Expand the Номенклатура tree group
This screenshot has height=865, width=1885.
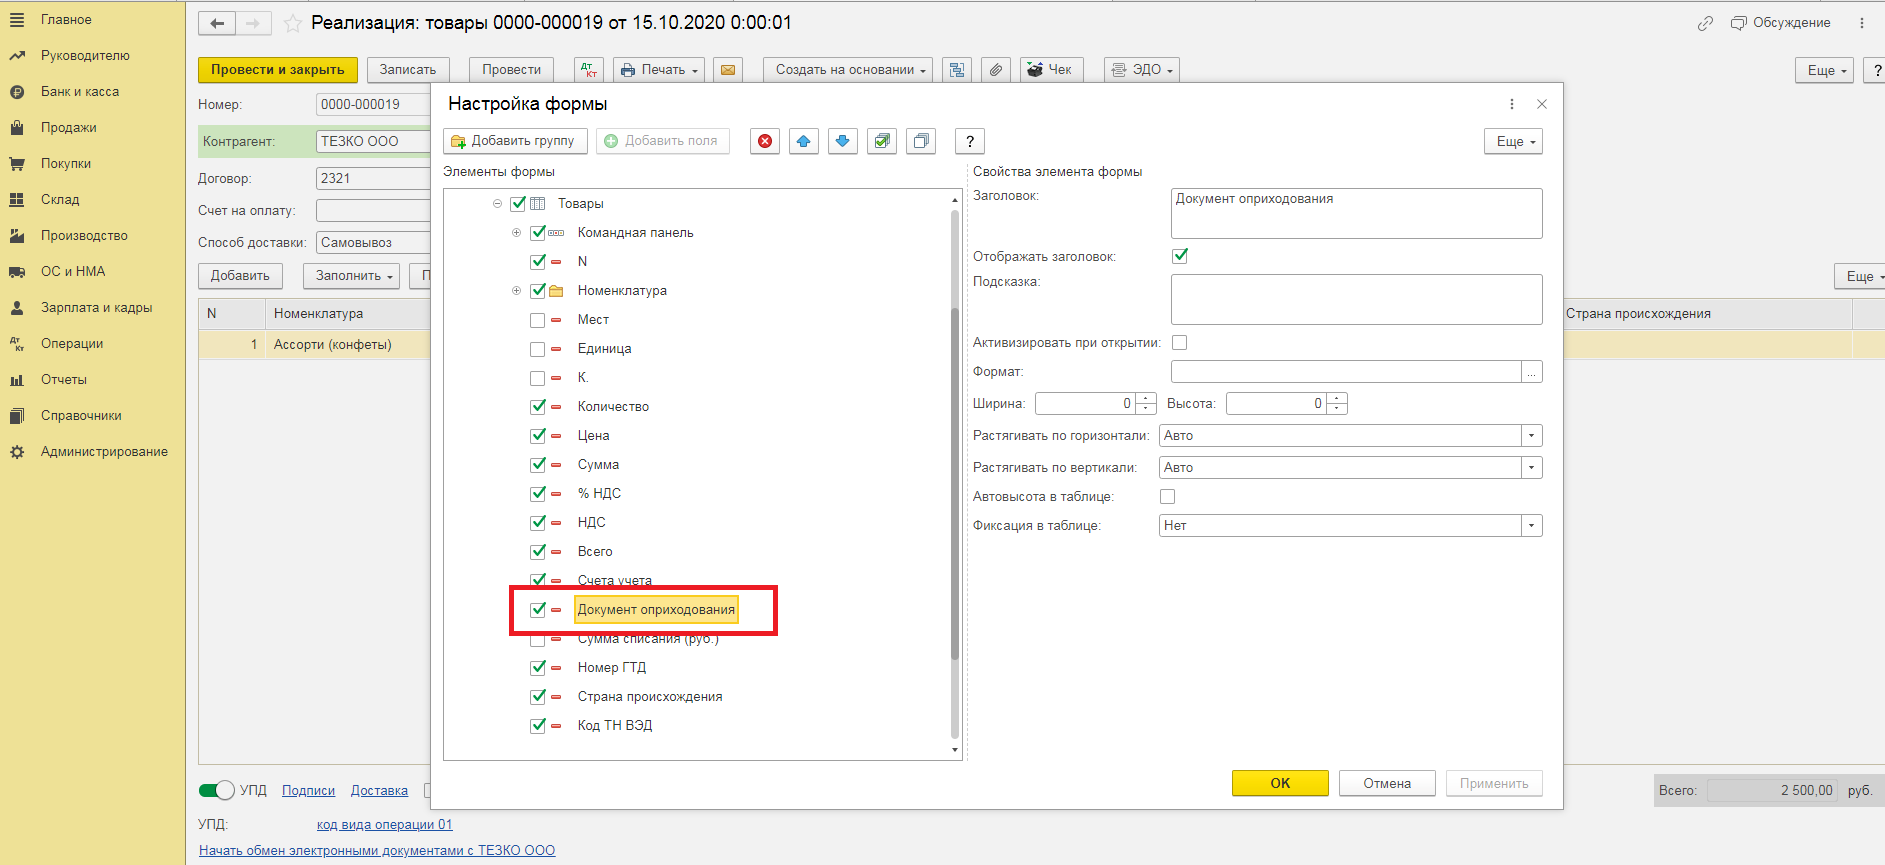click(x=517, y=291)
